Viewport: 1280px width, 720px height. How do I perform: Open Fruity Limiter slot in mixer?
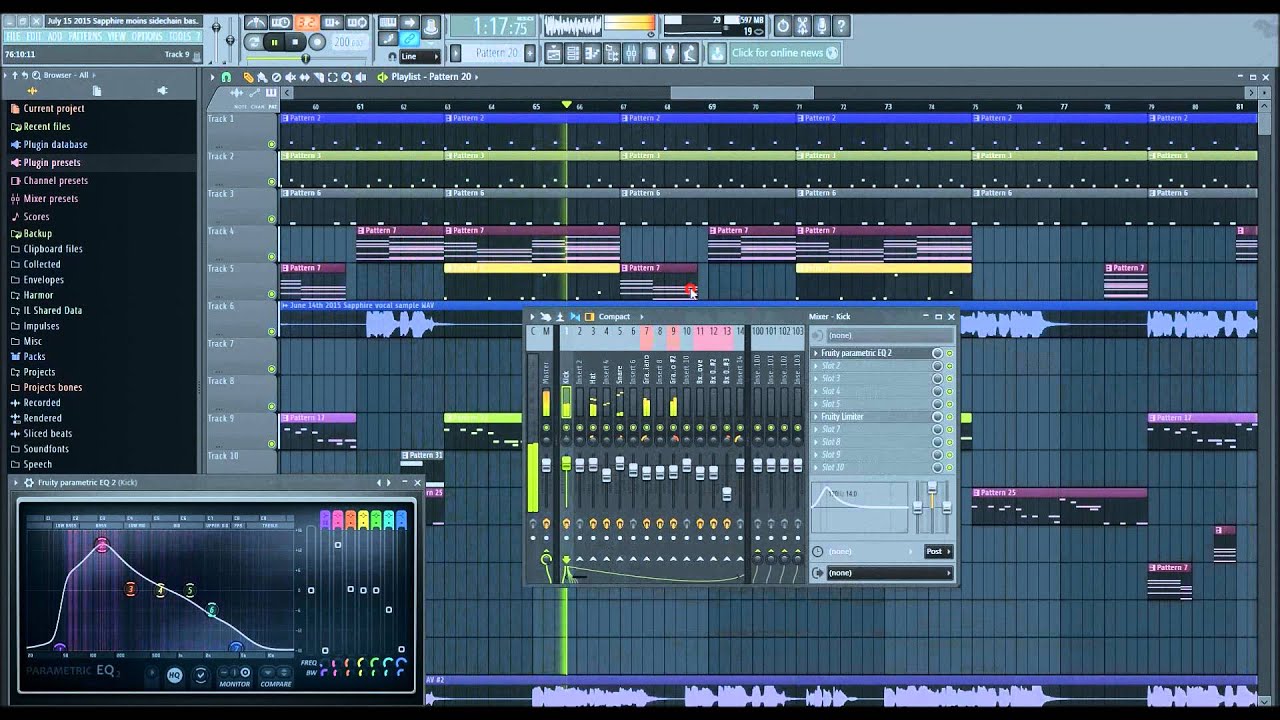coord(871,417)
